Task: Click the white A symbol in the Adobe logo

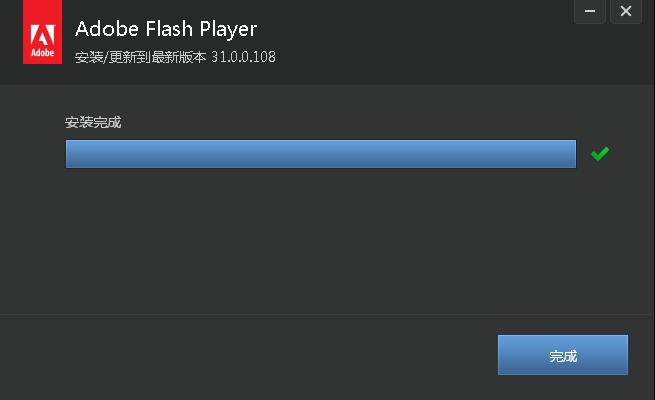Action: 42,29
